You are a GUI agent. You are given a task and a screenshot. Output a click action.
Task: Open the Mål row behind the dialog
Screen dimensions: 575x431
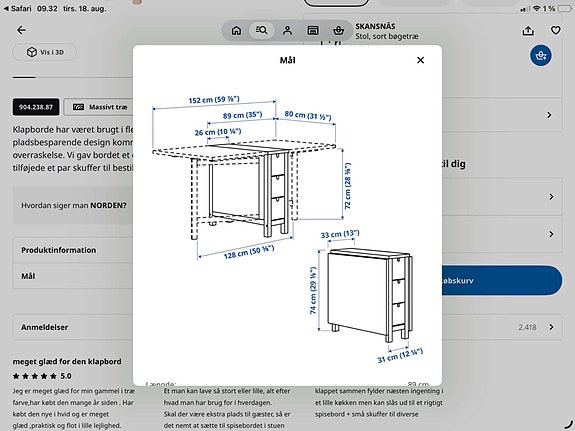click(73, 276)
